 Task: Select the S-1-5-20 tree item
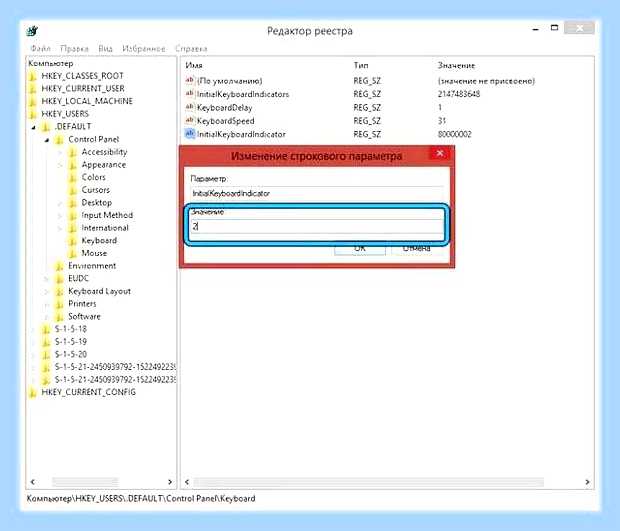coord(71,354)
